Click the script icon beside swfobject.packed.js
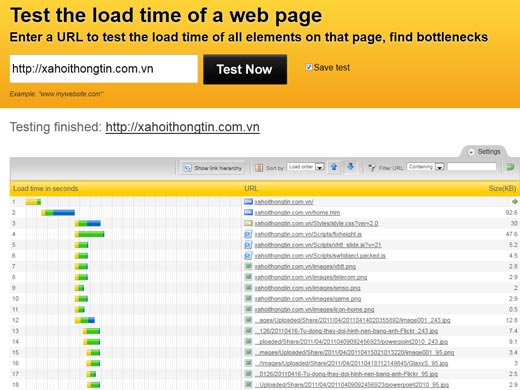 248,256
